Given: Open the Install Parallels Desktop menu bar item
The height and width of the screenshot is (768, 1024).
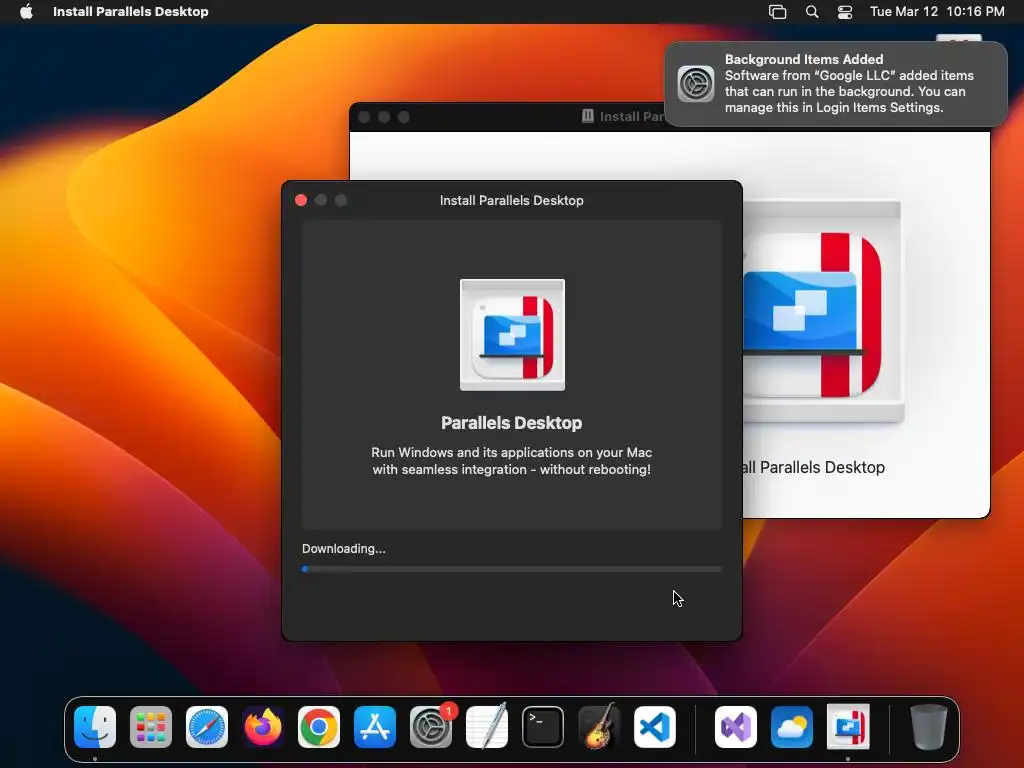Looking at the screenshot, I should (131, 12).
